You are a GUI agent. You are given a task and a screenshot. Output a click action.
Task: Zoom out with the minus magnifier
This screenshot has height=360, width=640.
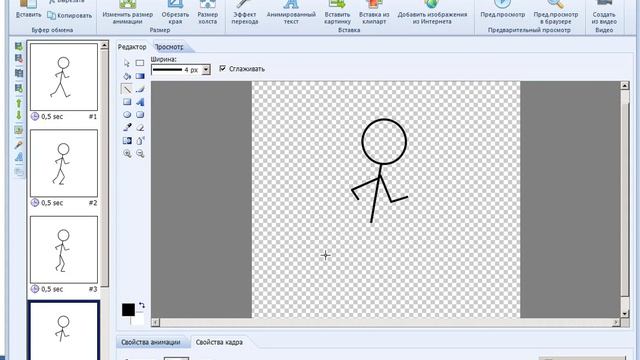pyautogui.click(x=140, y=154)
